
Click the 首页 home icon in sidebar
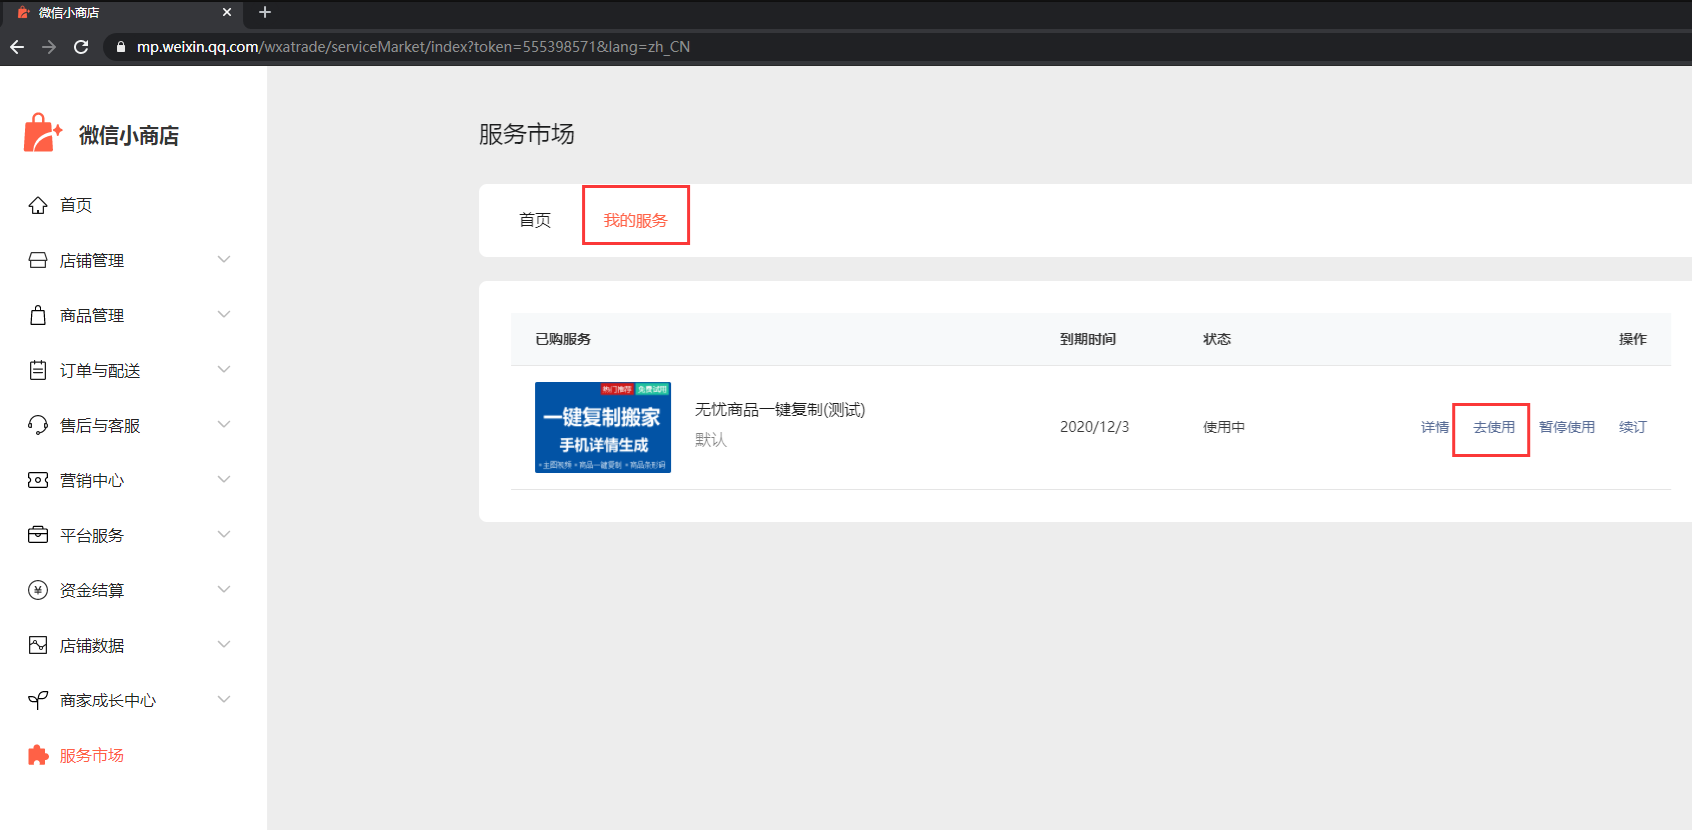point(38,205)
